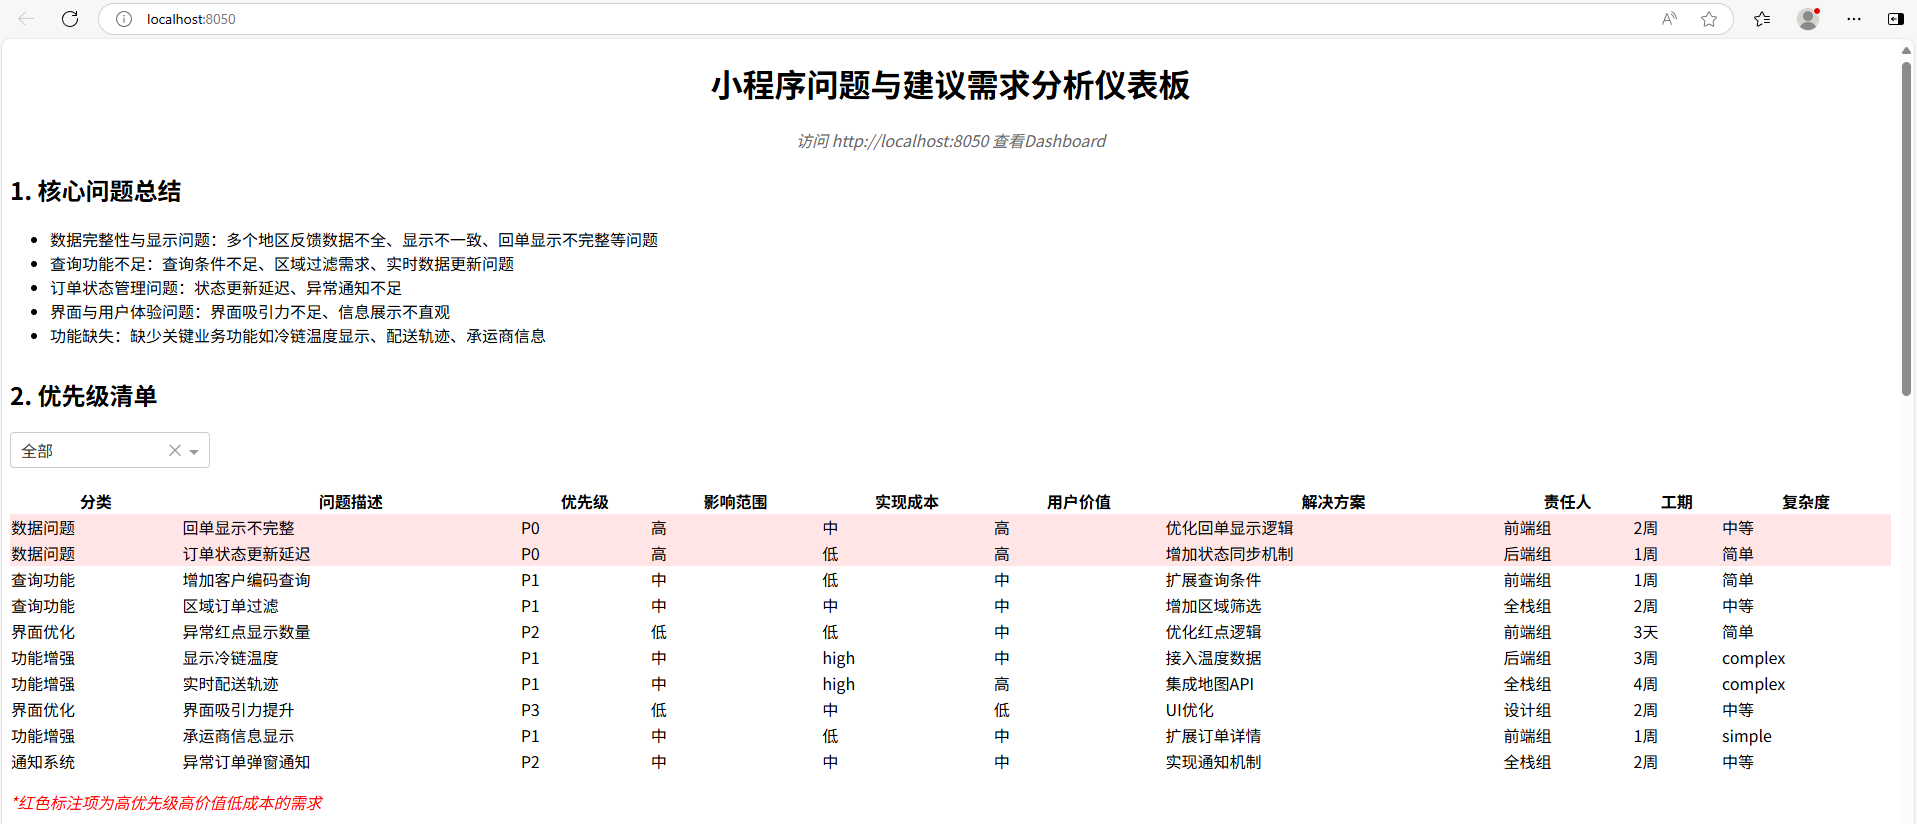Click the 优化红点逻辑 solution cell
The image size is (1917, 824).
tap(1334, 632)
